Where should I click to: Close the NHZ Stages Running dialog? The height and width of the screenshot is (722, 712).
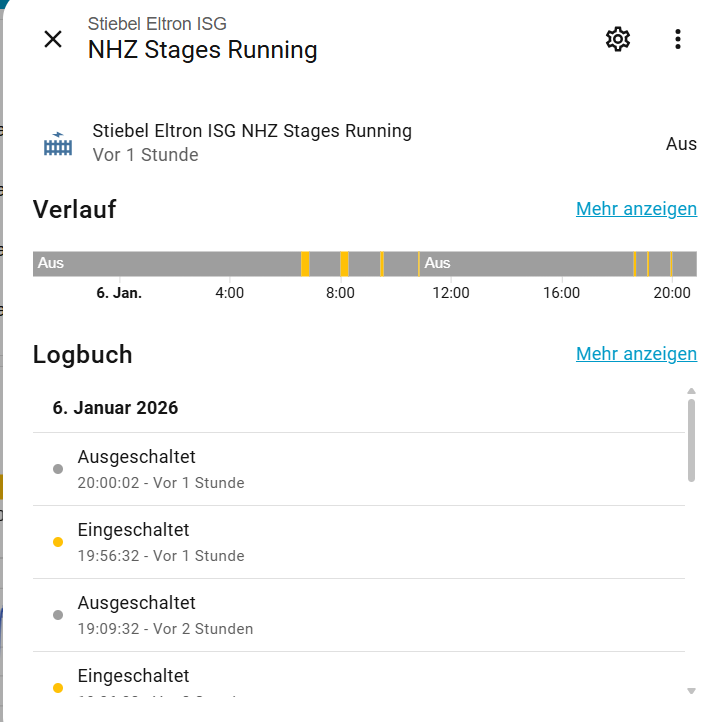tap(53, 39)
